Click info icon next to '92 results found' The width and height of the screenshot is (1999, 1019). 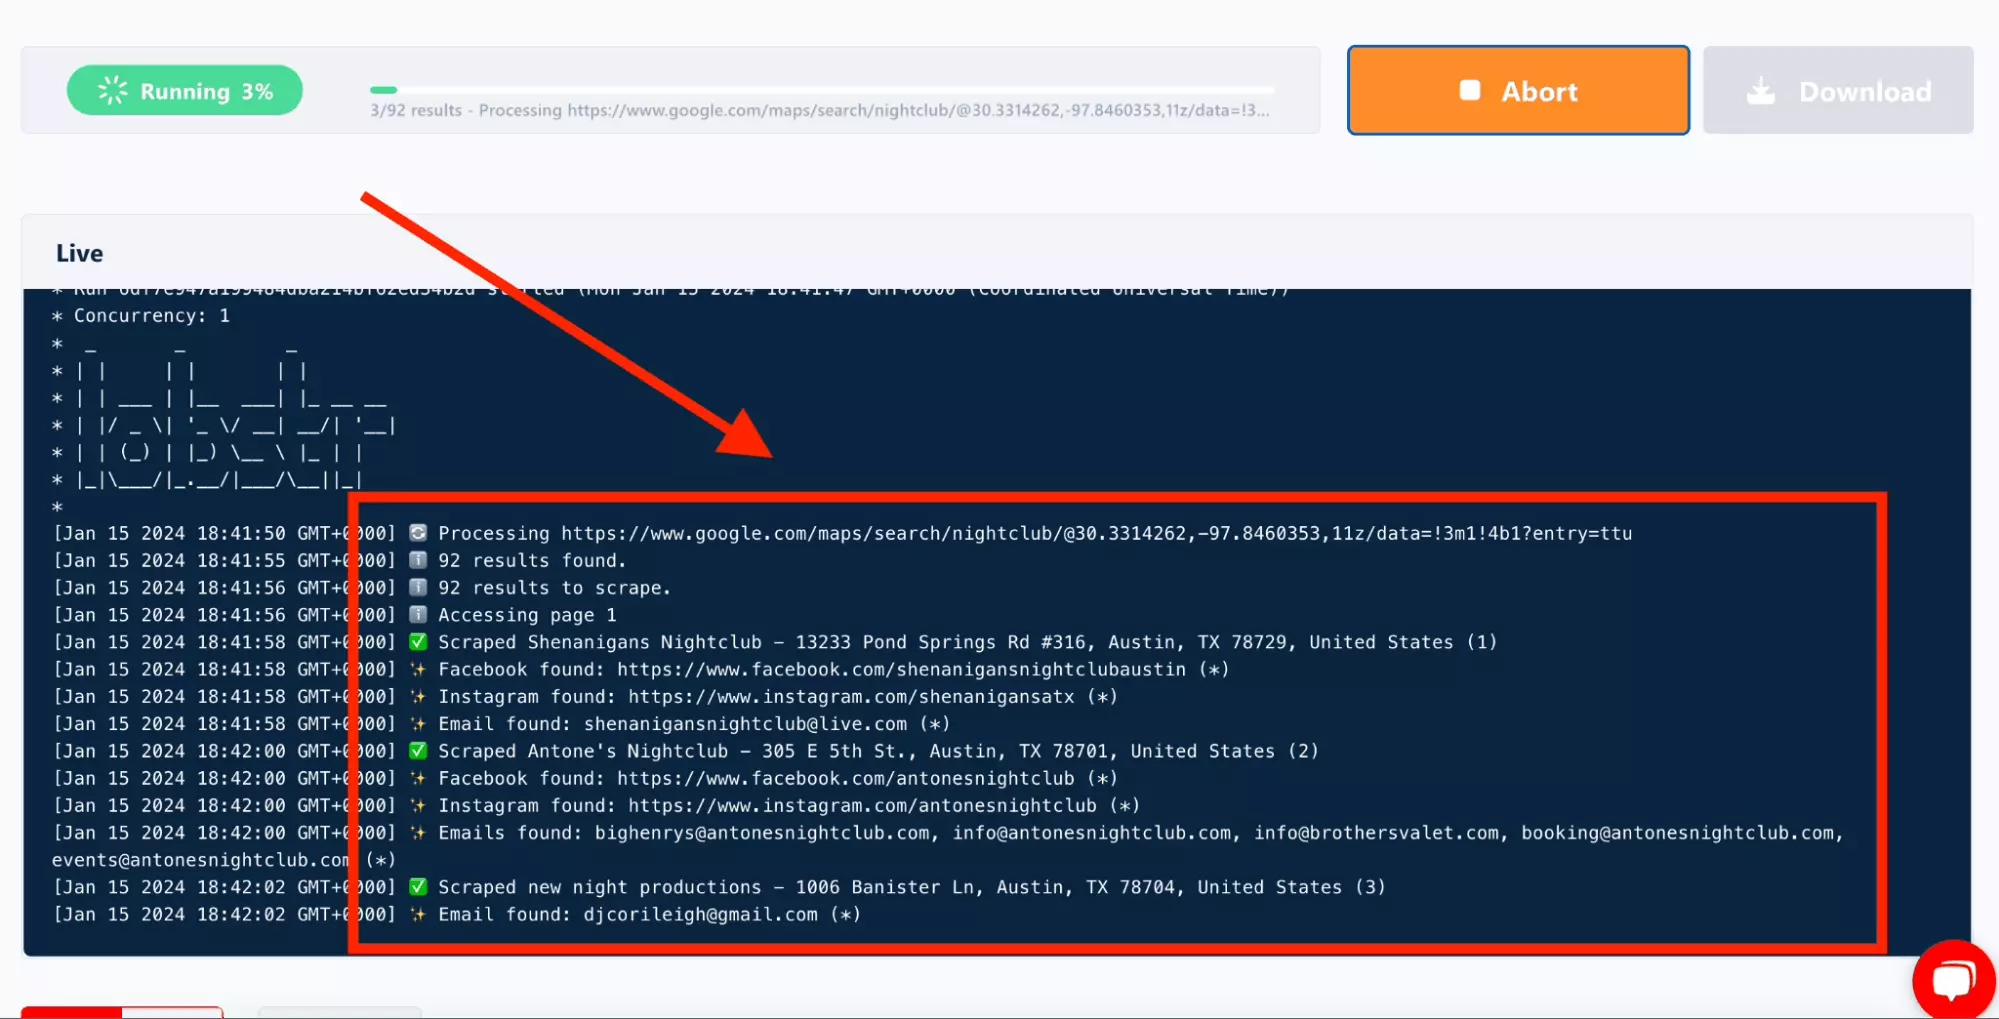(x=418, y=561)
